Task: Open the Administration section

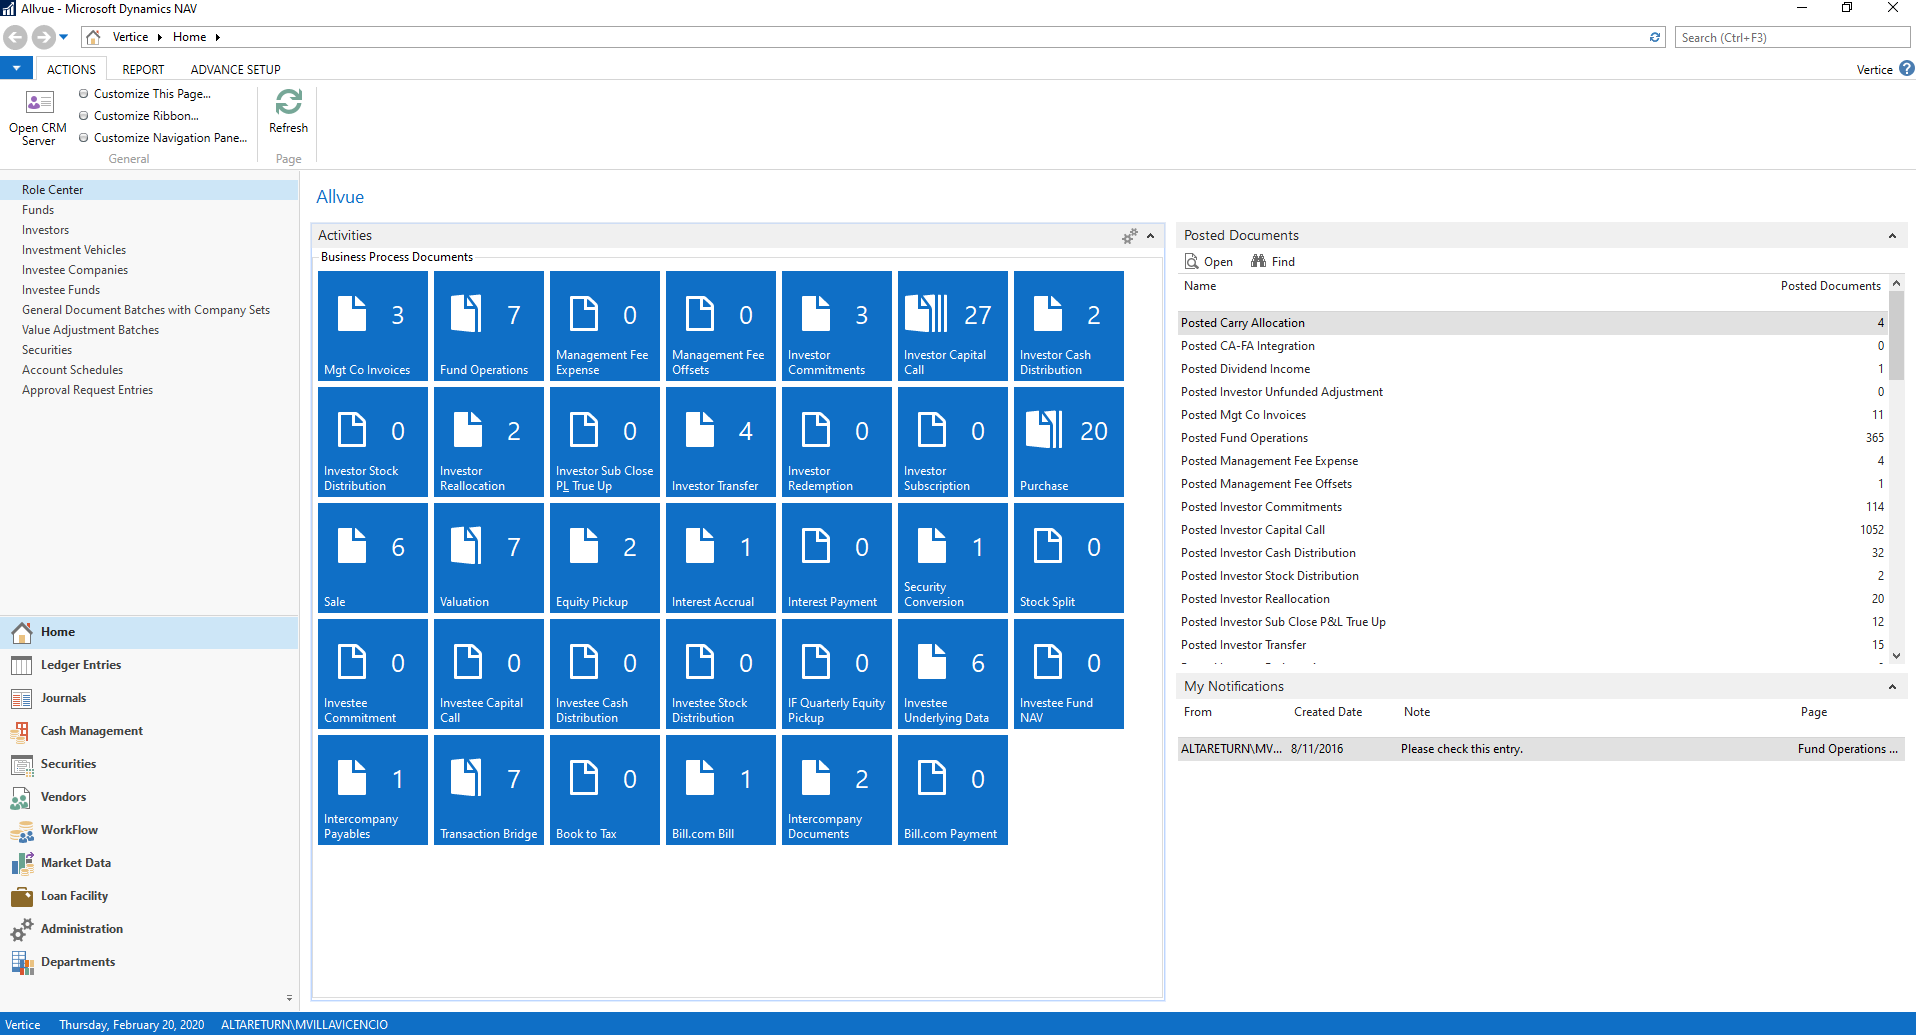Action: coord(81,928)
